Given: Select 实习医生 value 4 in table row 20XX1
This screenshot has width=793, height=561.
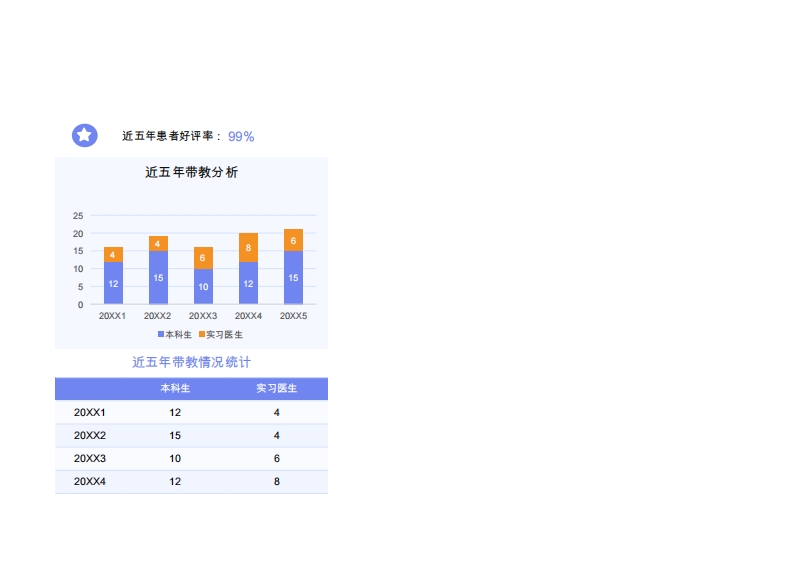Looking at the screenshot, I should [x=277, y=413].
